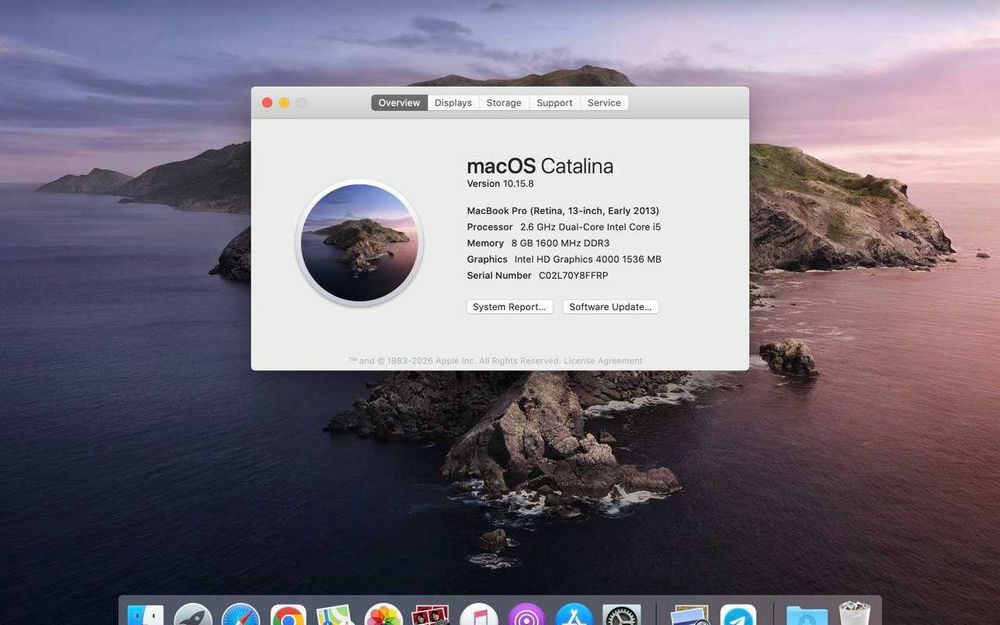
Task: Click the System Report... button
Action: coord(510,307)
